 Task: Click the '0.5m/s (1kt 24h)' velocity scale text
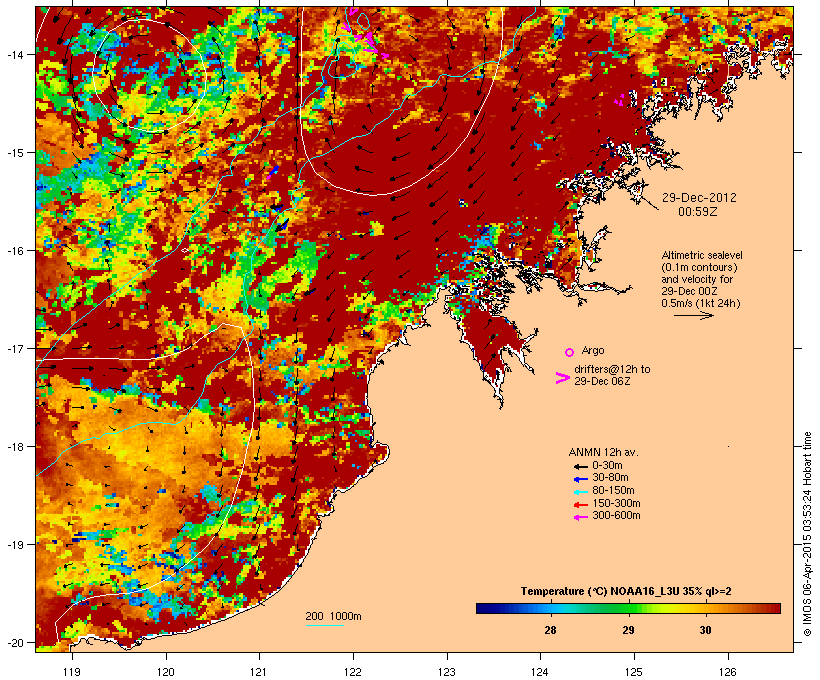pos(701,303)
